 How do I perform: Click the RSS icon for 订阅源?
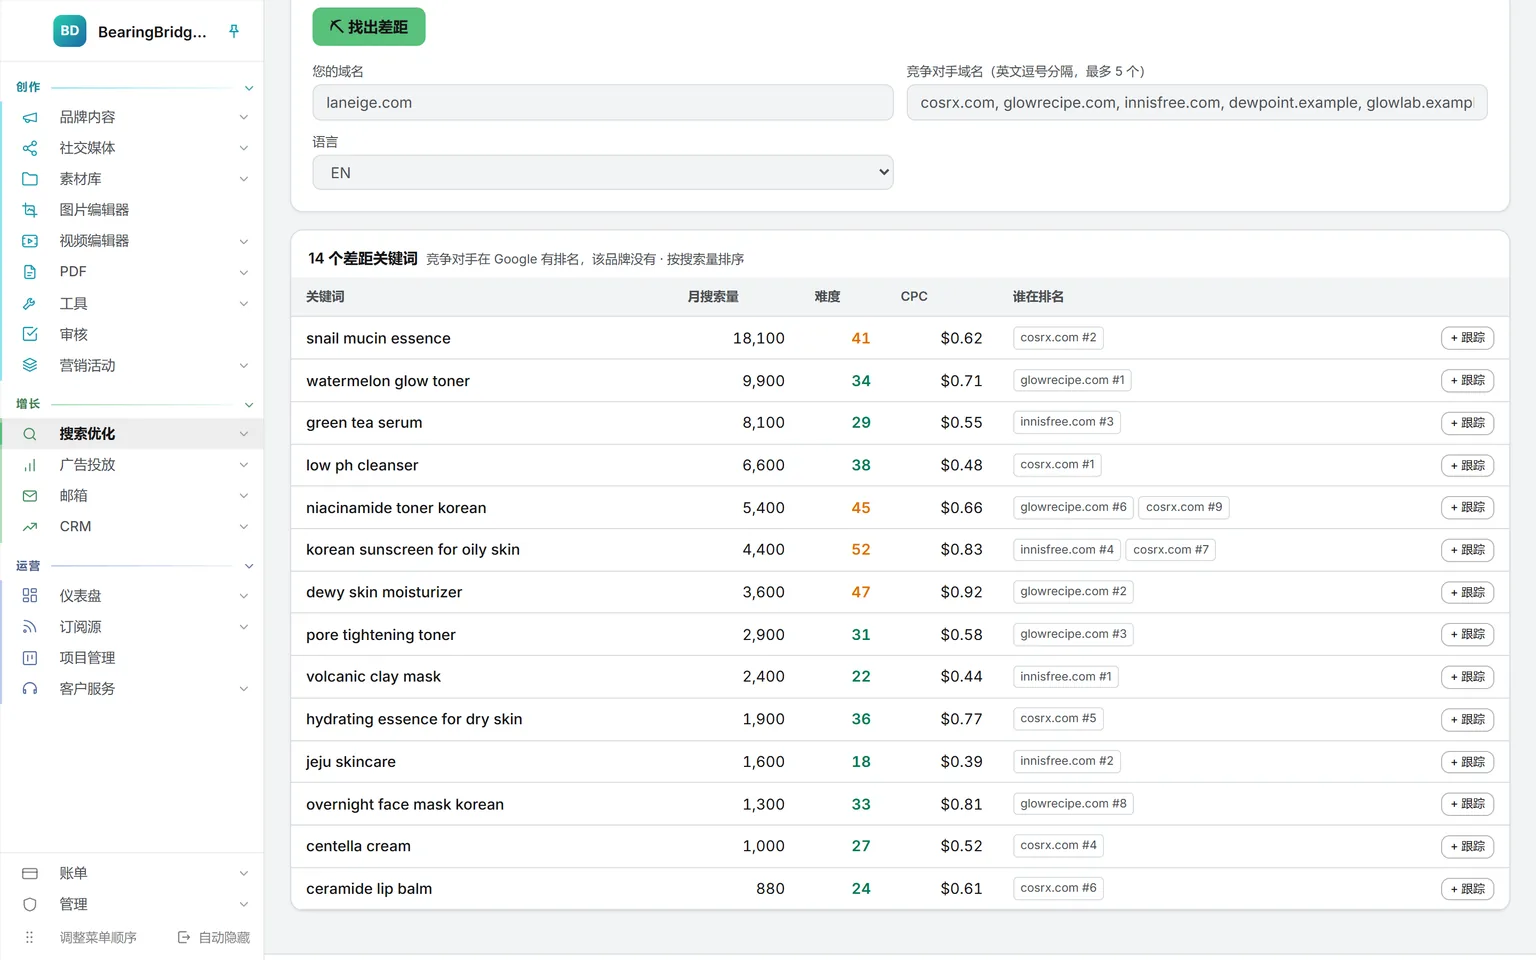30,627
